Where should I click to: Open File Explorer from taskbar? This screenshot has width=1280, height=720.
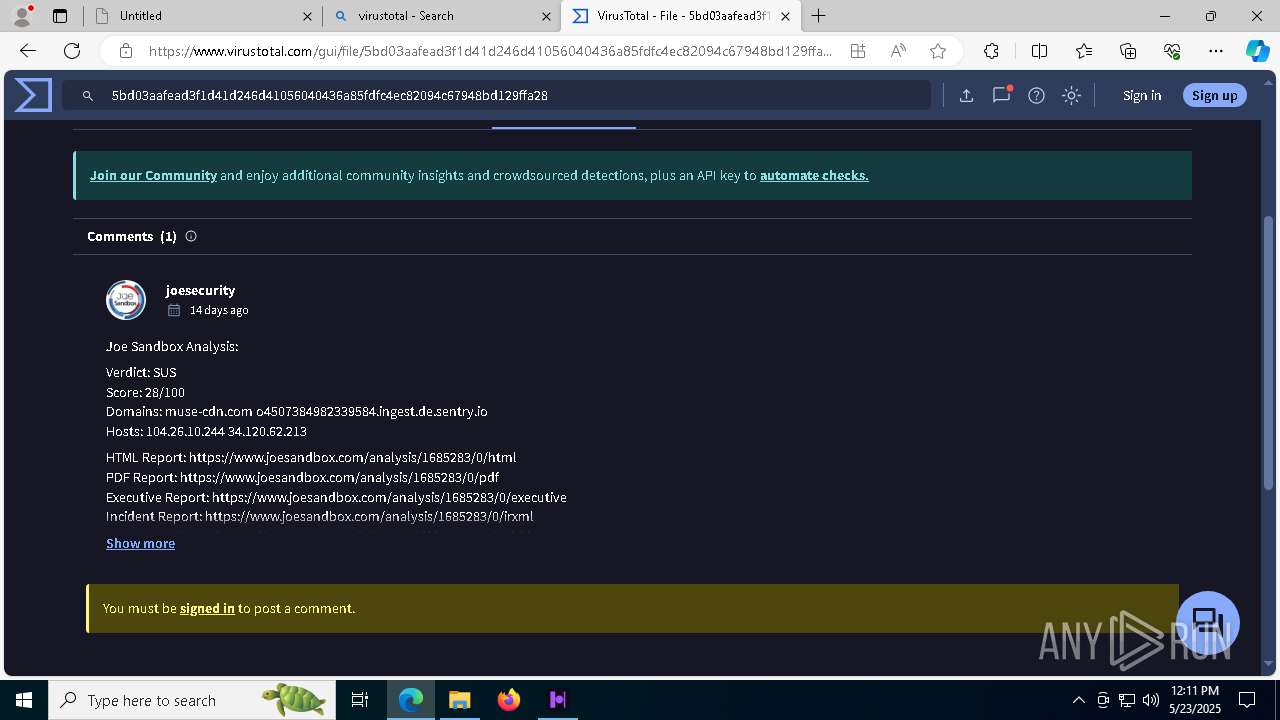(x=459, y=700)
